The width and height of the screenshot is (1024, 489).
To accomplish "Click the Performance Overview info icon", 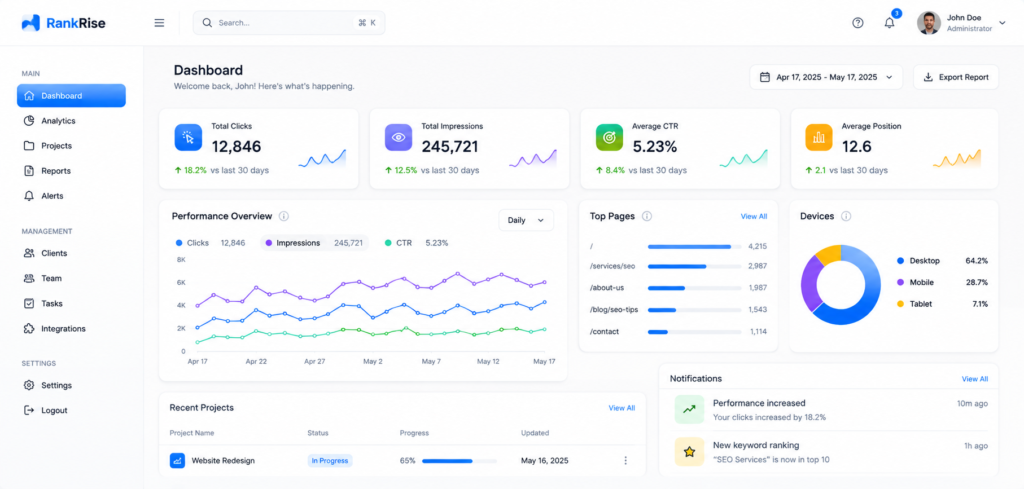I will click(x=283, y=216).
